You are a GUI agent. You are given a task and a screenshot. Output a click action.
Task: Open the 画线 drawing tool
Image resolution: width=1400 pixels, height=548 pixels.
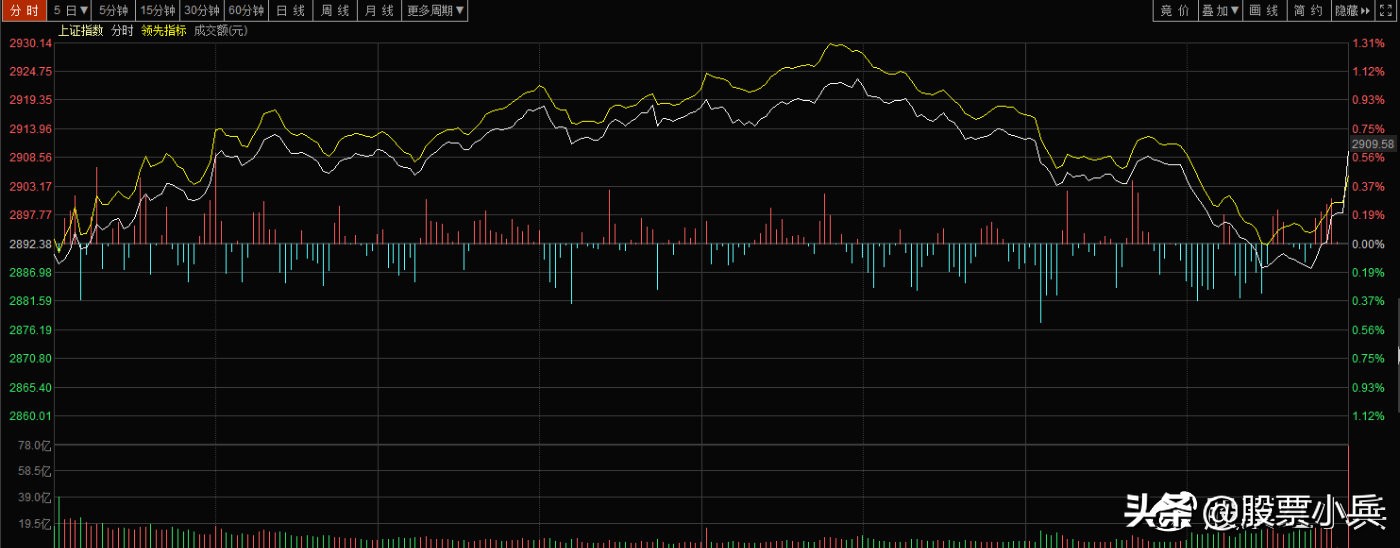tap(1264, 10)
